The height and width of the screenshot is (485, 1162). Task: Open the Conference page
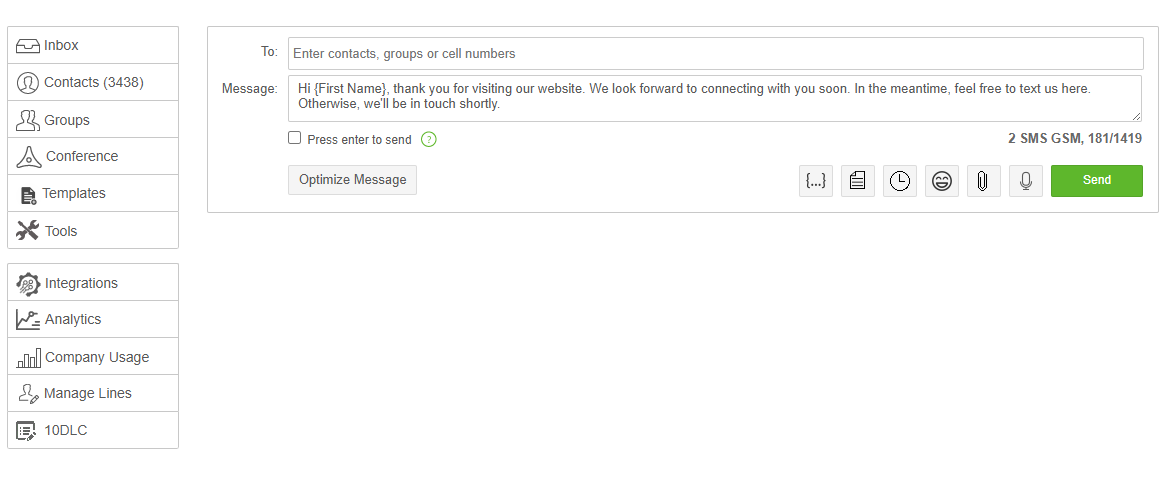click(93, 156)
